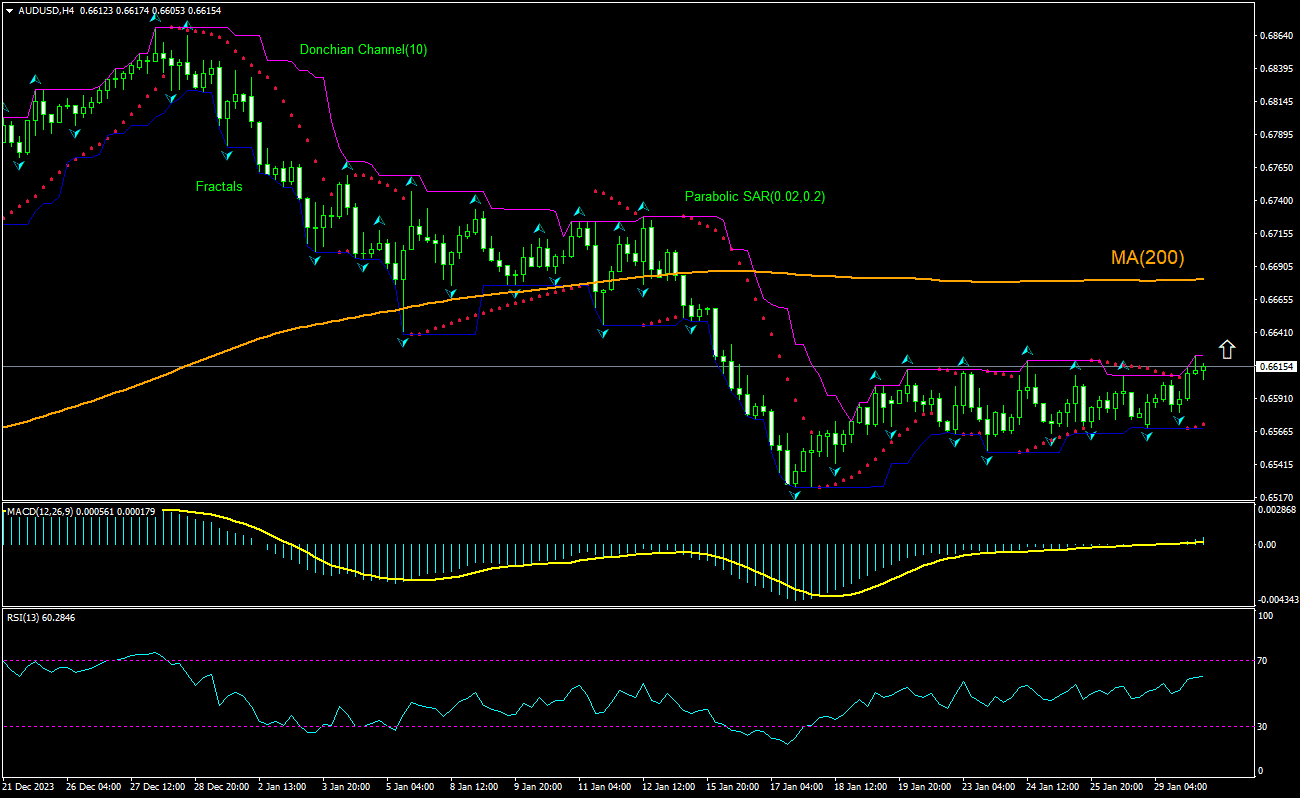The width and height of the screenshot is (1300, 798).
Task: Click the green Fractals indicator label
Action: tap(219, 186)
